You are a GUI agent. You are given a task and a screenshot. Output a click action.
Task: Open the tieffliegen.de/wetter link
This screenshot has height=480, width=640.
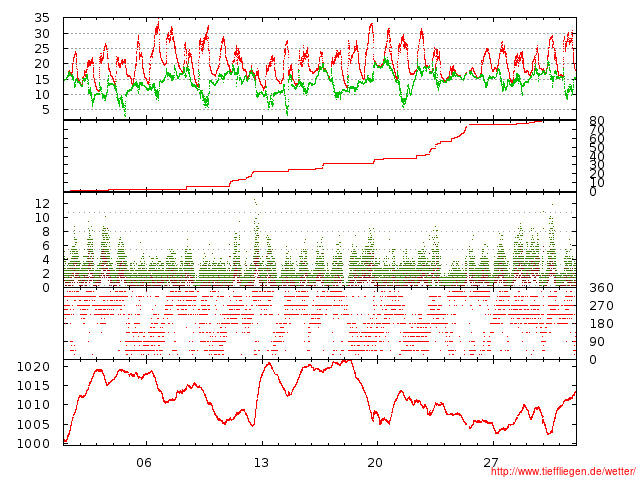563,471
